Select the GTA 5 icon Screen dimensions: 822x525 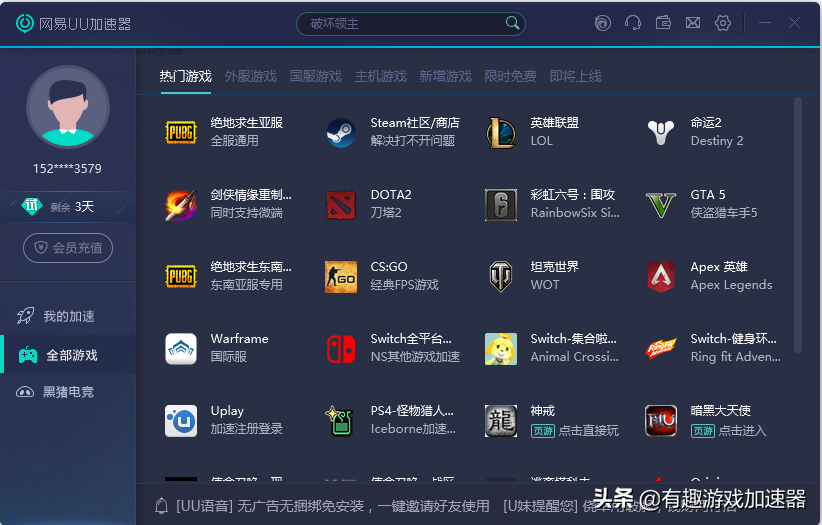[661, 205]
